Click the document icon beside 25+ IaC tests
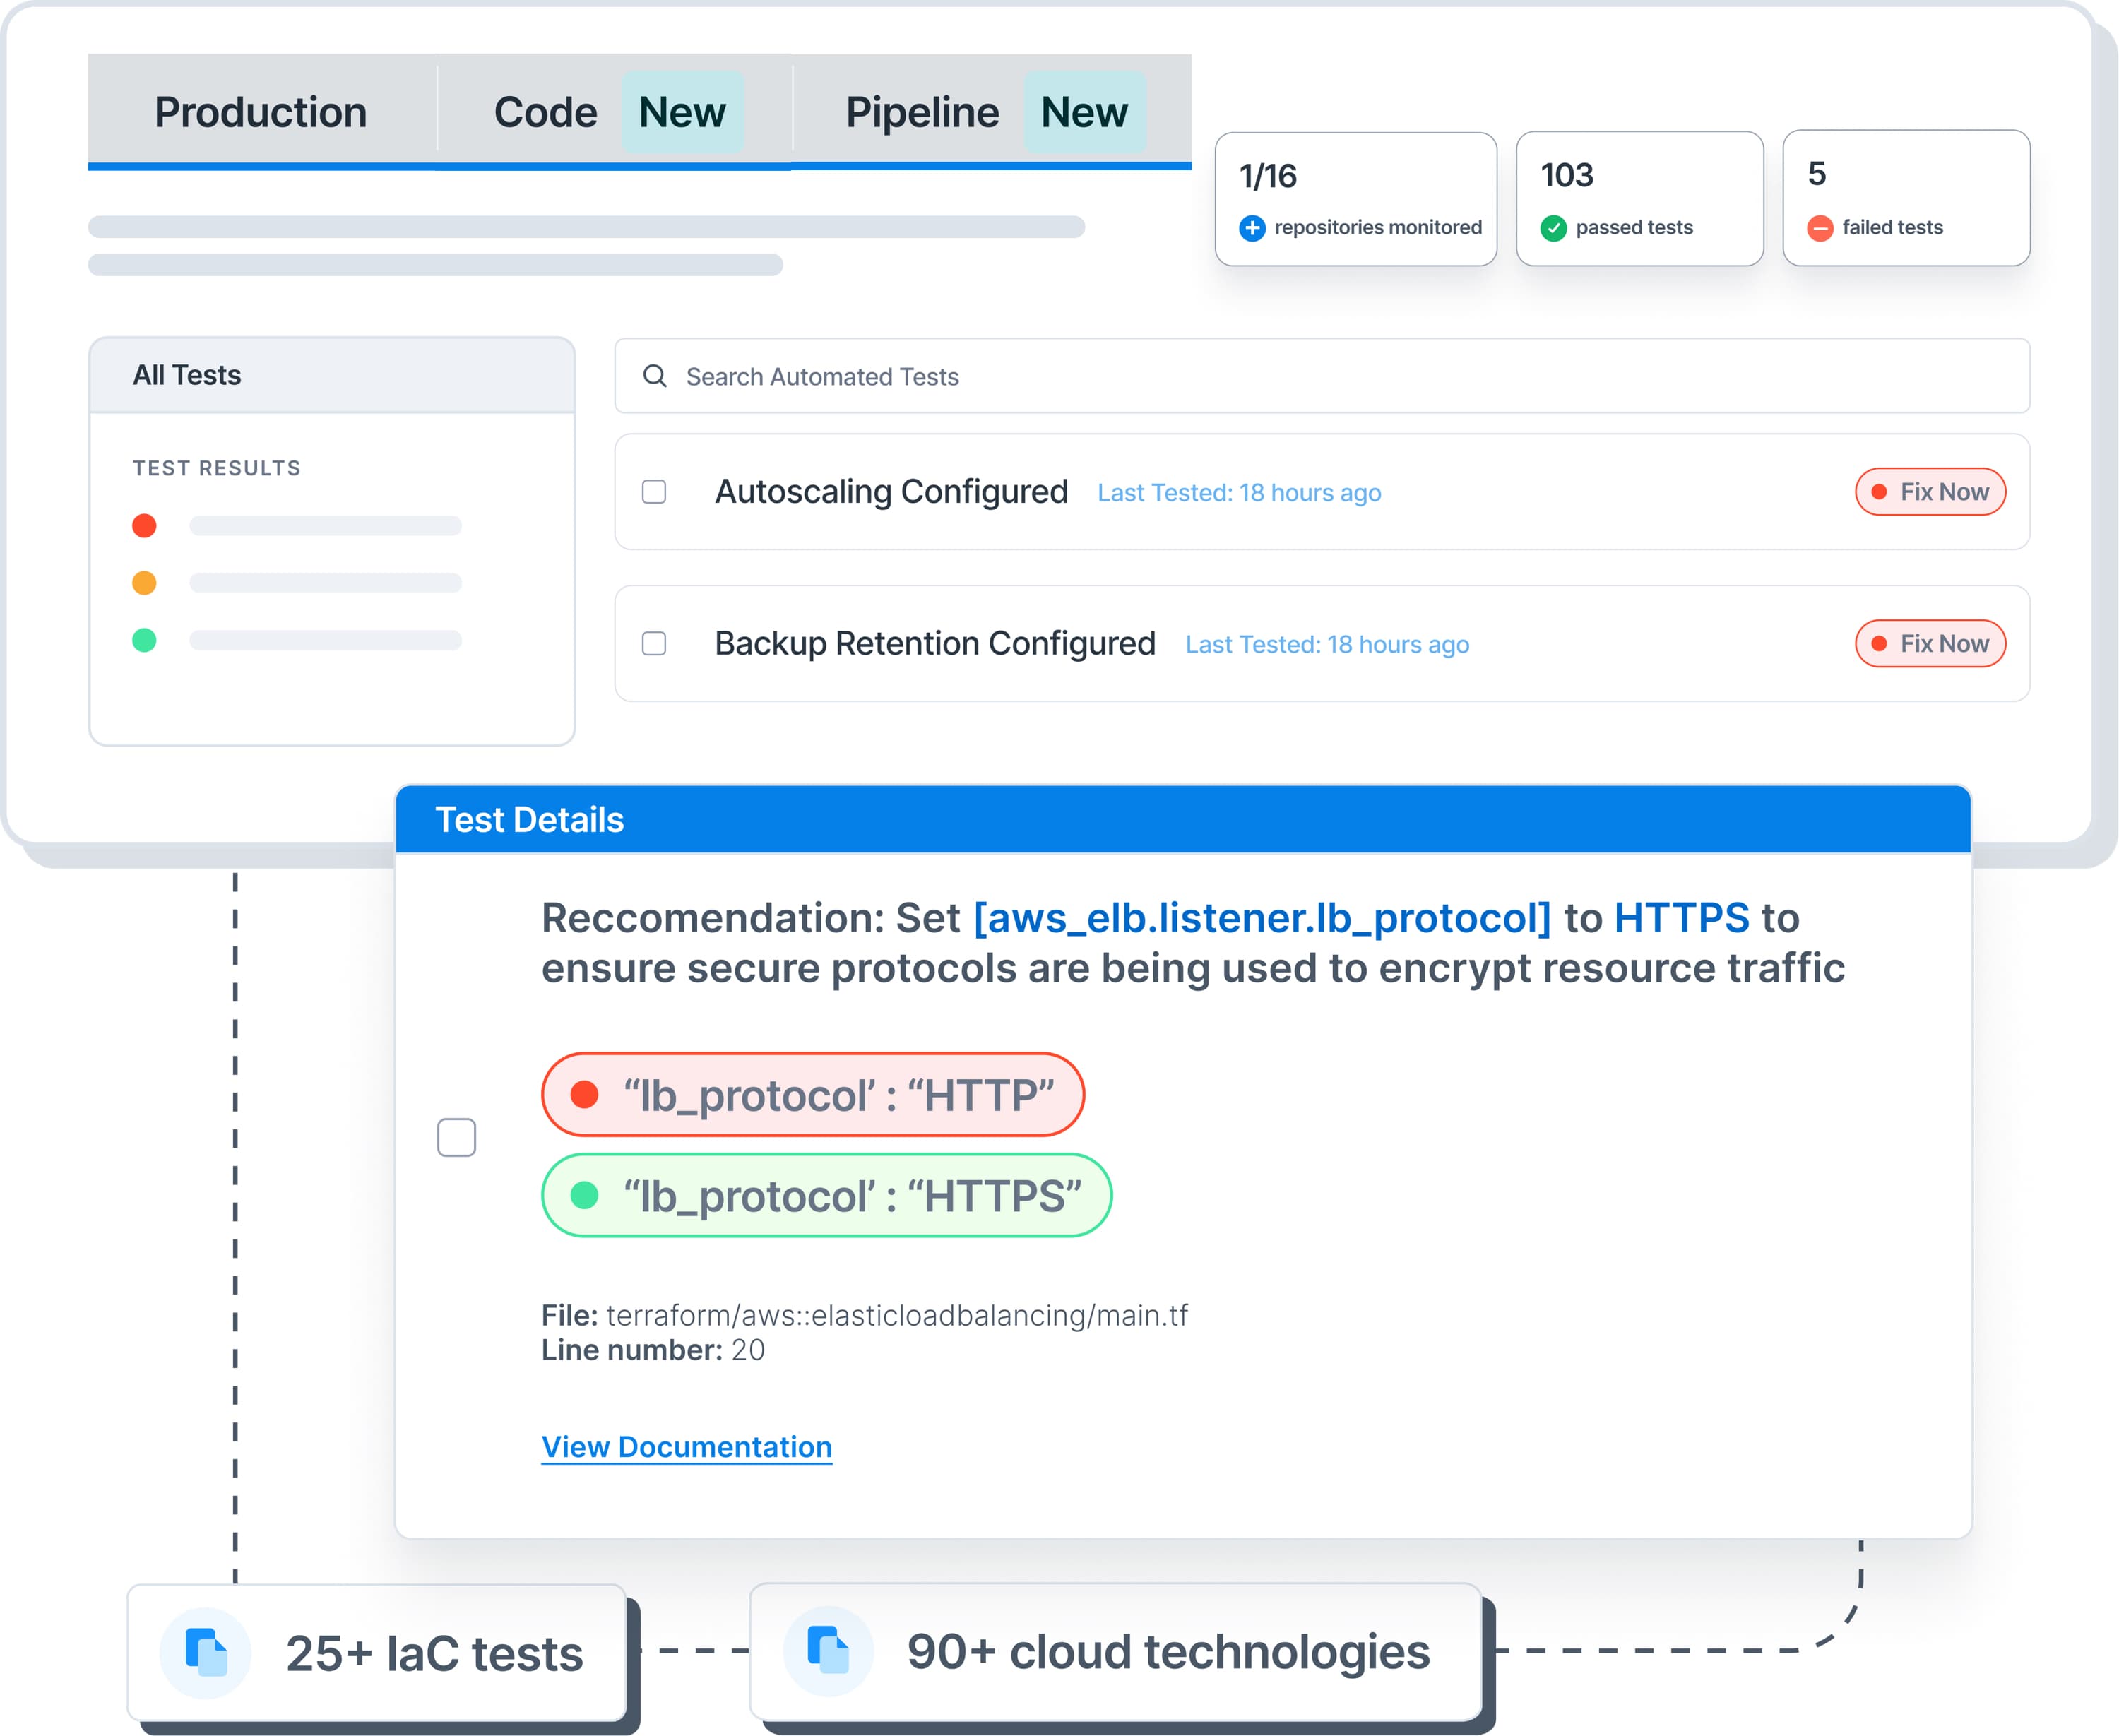 point(207,1652)
